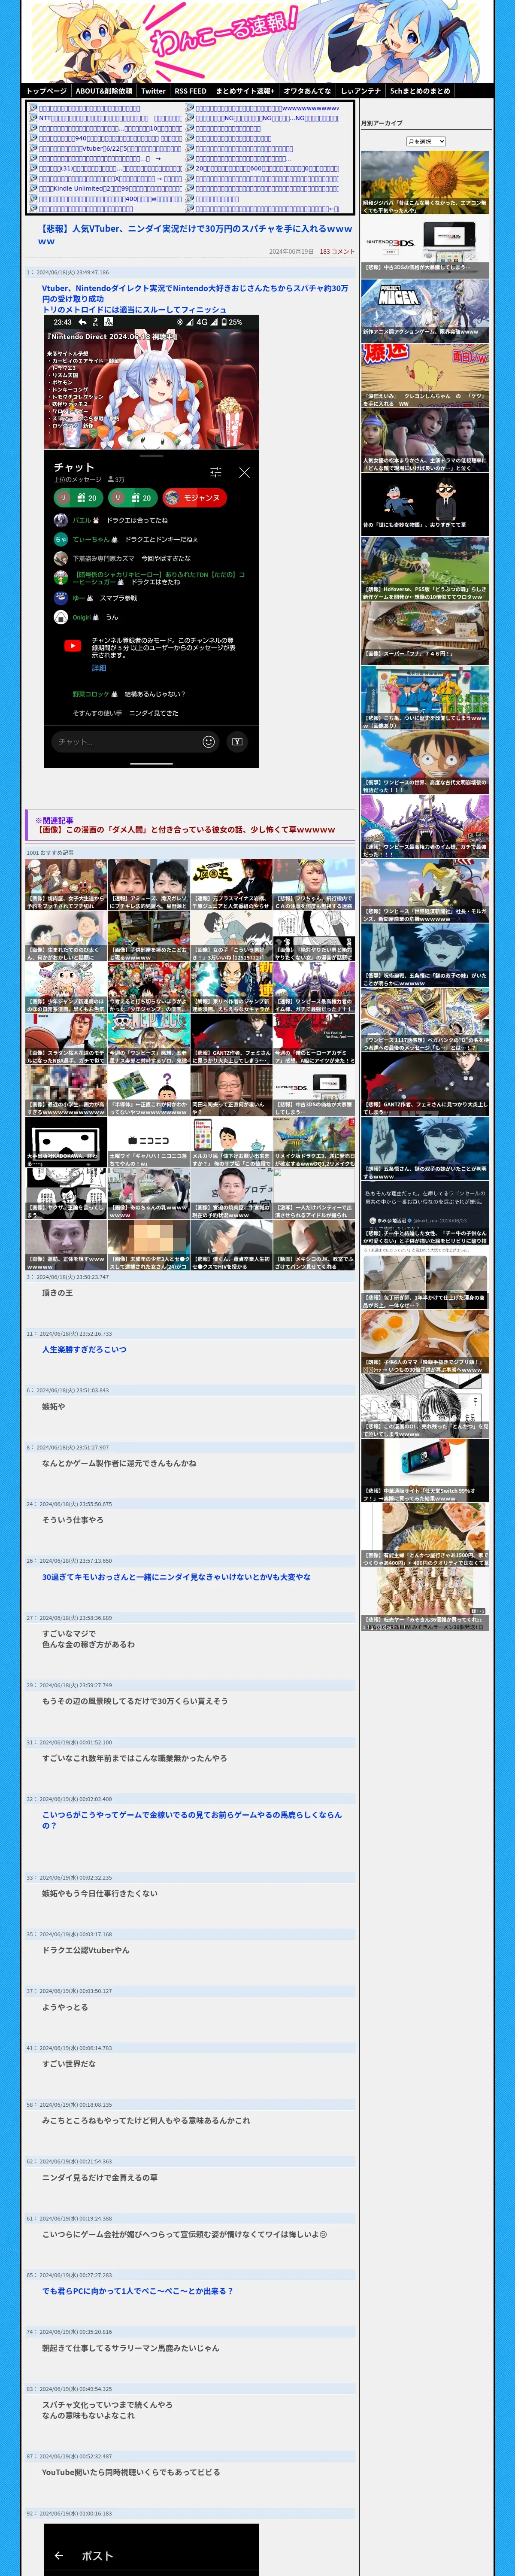
Task: Open headline link mentioning Kindle Unlimited
Action: point(110,188)
